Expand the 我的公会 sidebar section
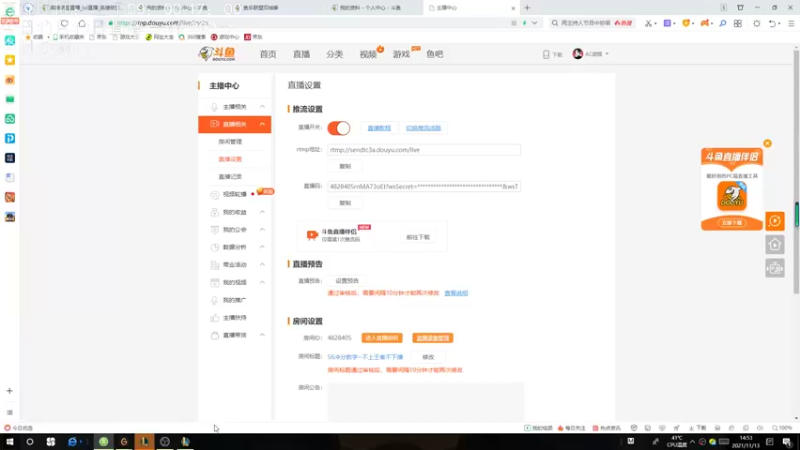This screenshot has width=800, height=450. 262,230
